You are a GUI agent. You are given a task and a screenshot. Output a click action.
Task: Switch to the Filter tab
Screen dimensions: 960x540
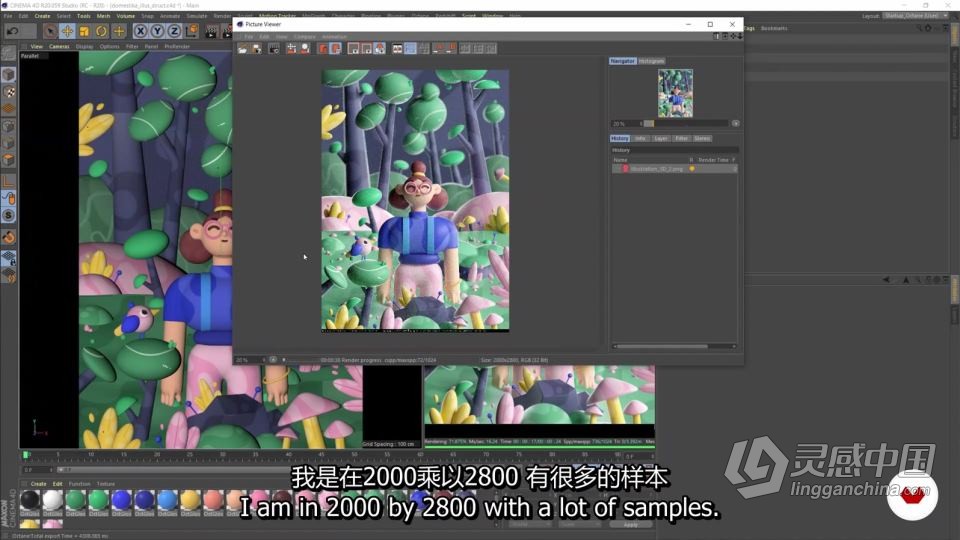pyautogui.click(x=681, y=138)
